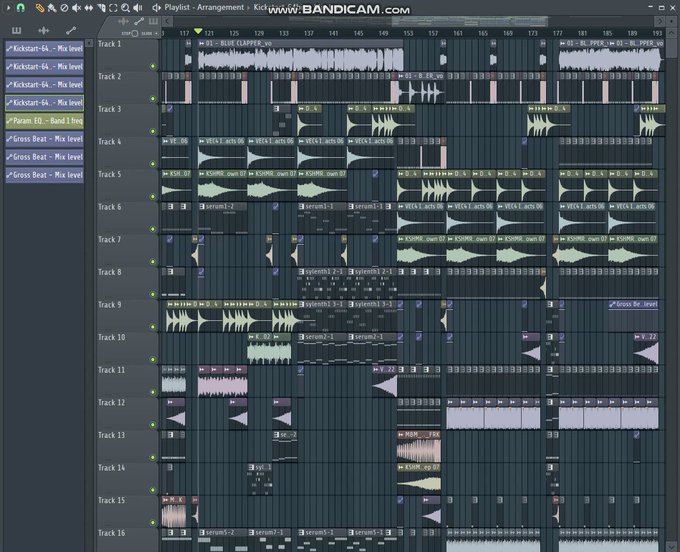Screen dimensions: 680x552
Task: Mute Track 9 with its green light
Action: coord(153,327)
